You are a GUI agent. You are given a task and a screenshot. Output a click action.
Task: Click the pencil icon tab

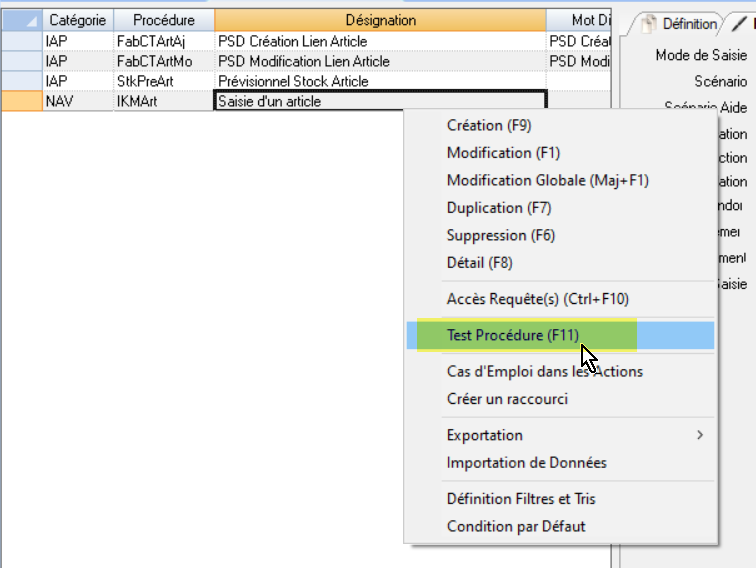point(738,23)
